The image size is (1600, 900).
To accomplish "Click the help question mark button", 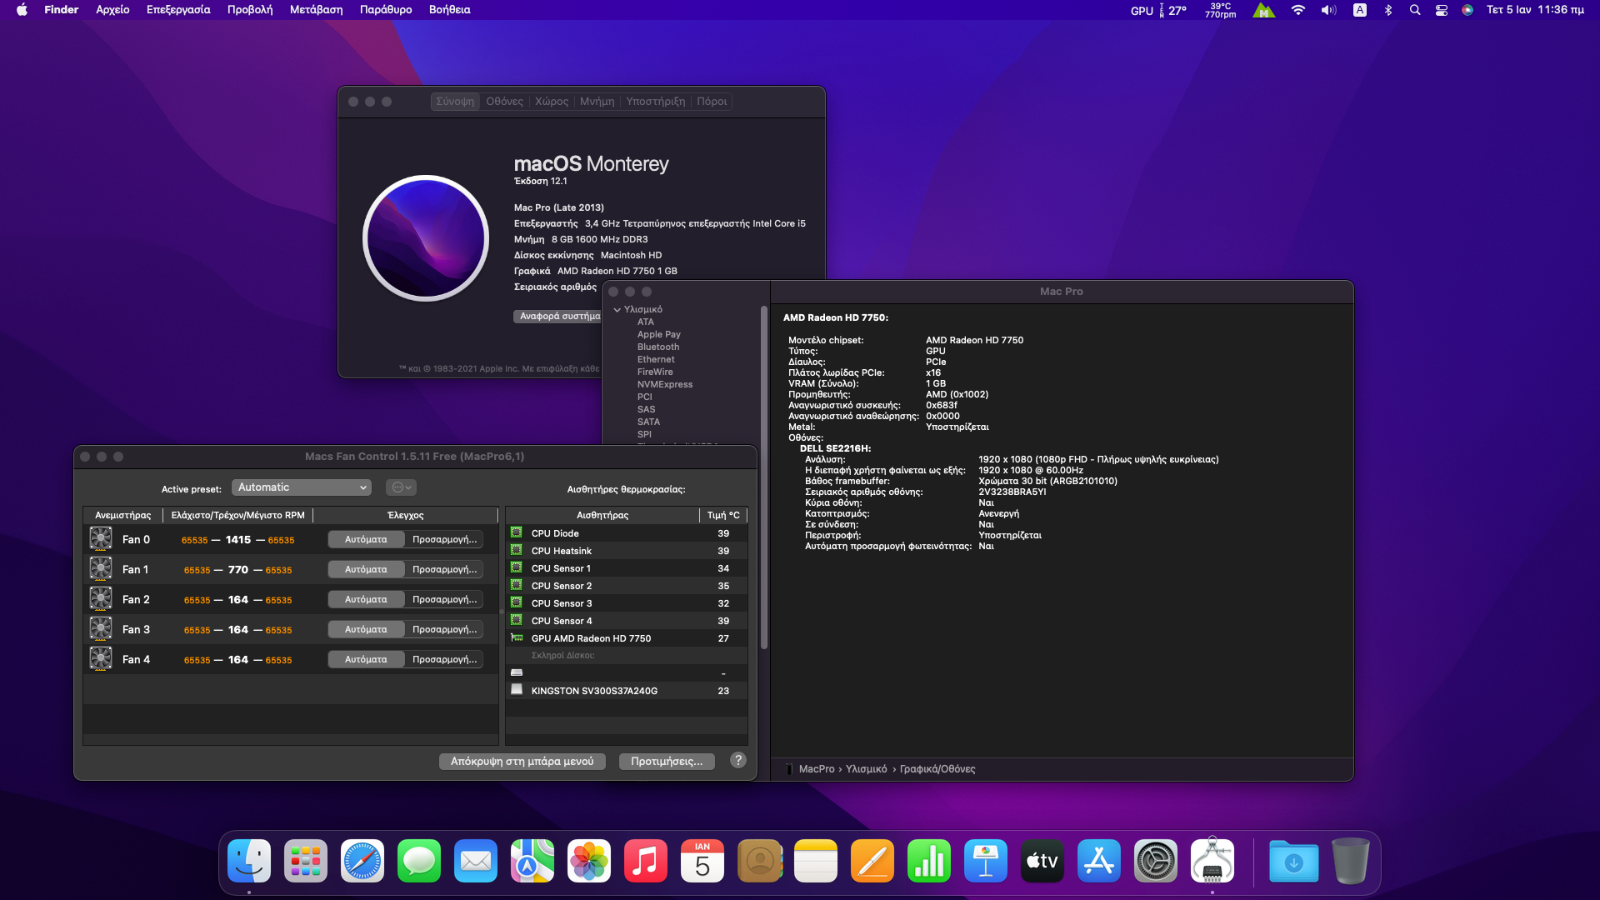I will [x=738, y=760].
